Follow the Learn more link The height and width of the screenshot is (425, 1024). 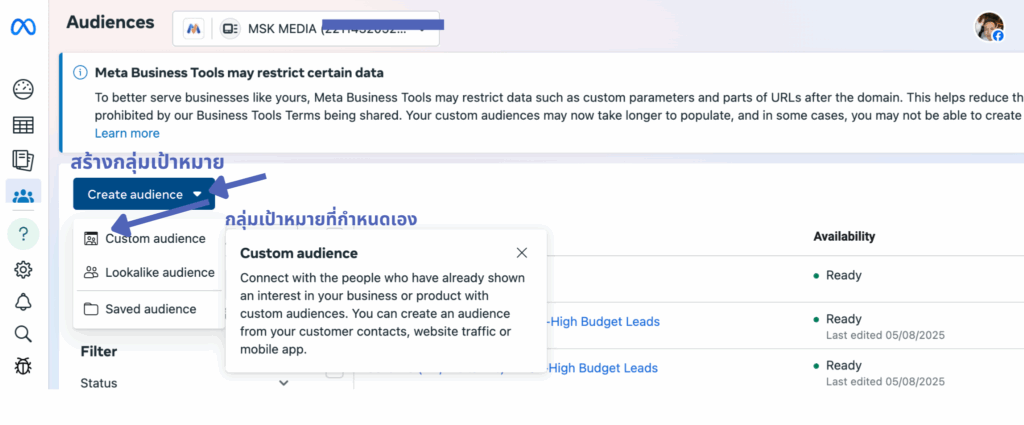coord(127,133)
